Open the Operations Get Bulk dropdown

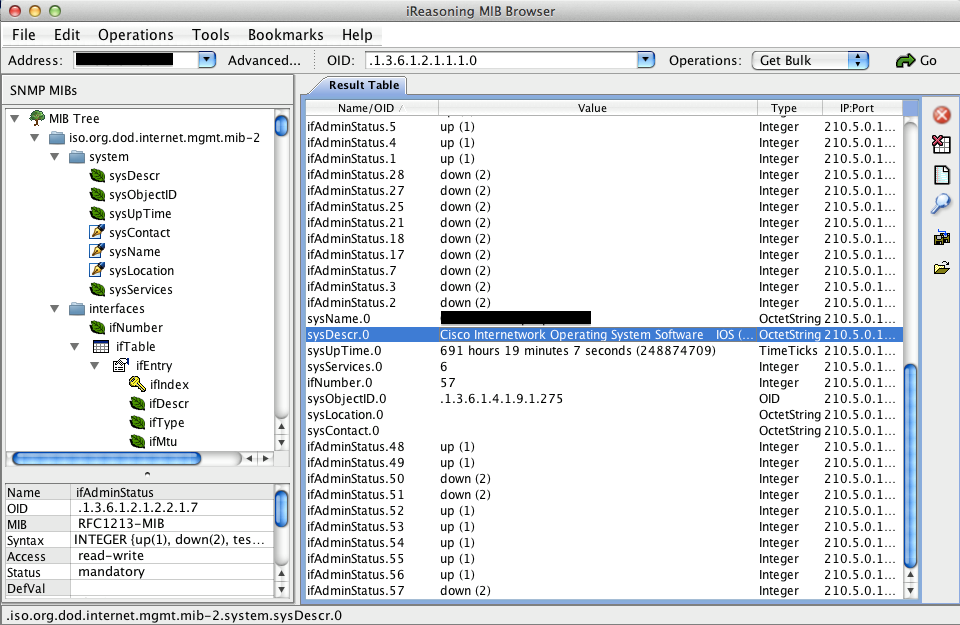pyautogui.click(x=810, y=61)
